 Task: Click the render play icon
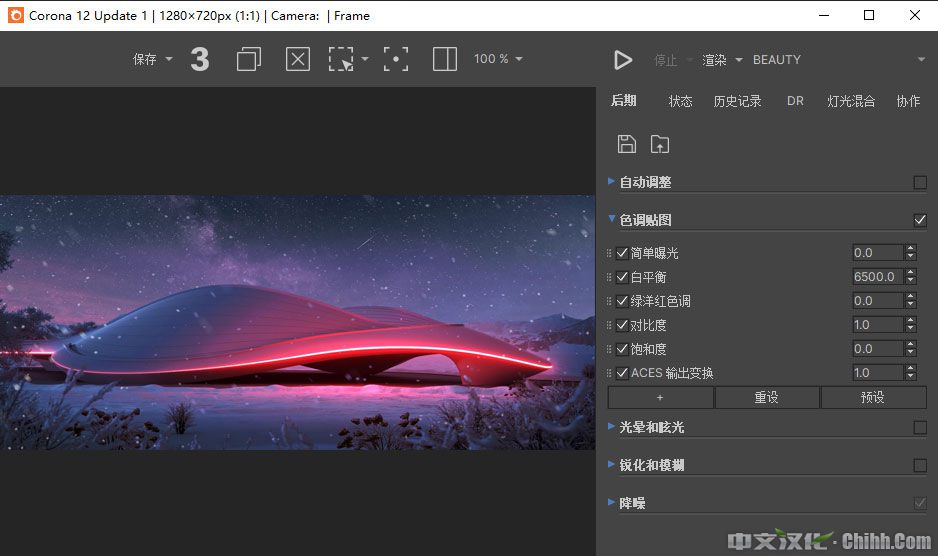(623, 60)
